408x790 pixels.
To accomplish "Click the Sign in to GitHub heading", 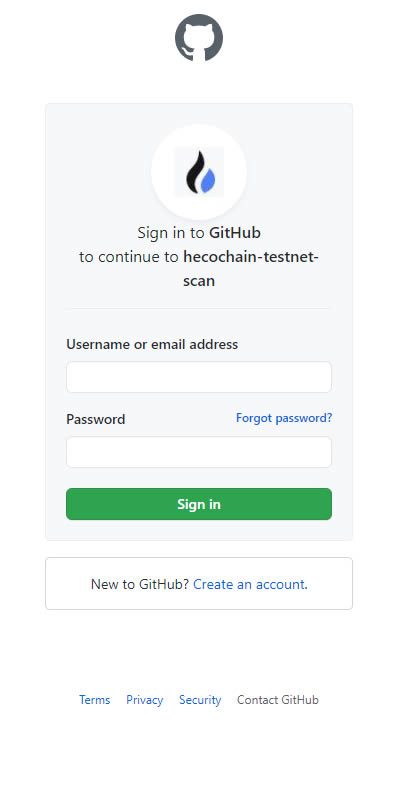I will click(199, 233).
